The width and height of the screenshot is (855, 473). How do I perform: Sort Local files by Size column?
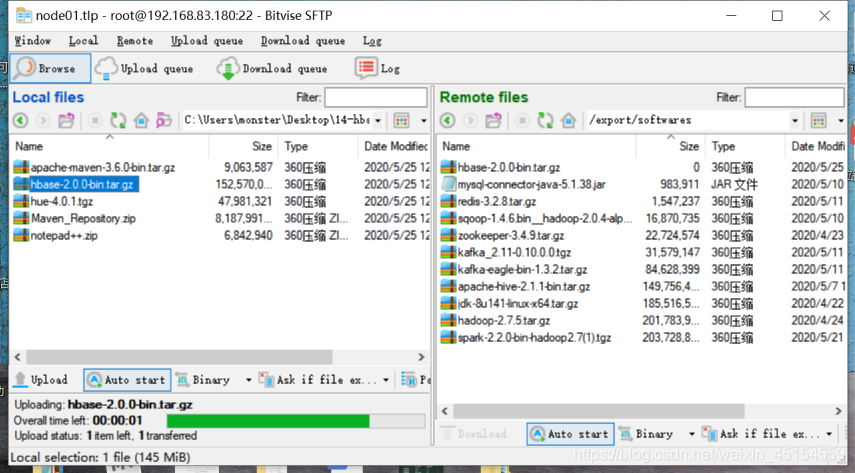click(243, 146)
